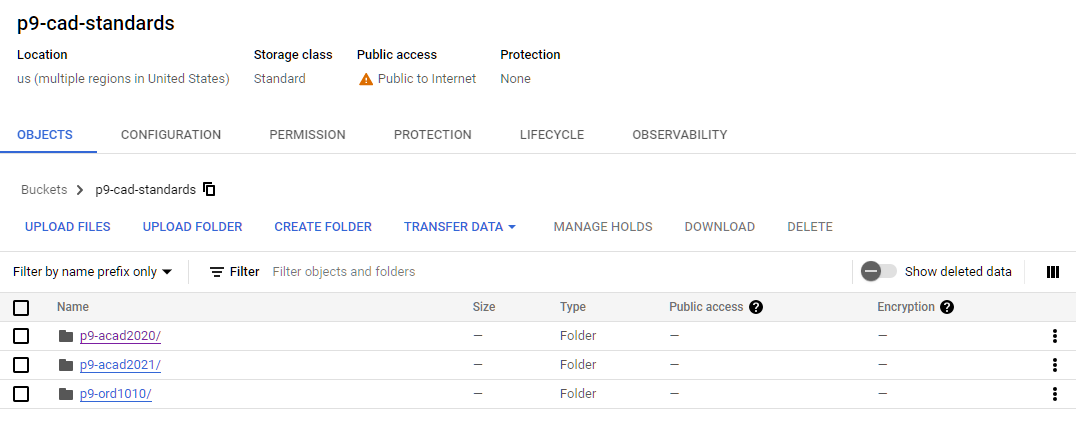
Task: Click the Filter funnel icon
Action: 217,272
